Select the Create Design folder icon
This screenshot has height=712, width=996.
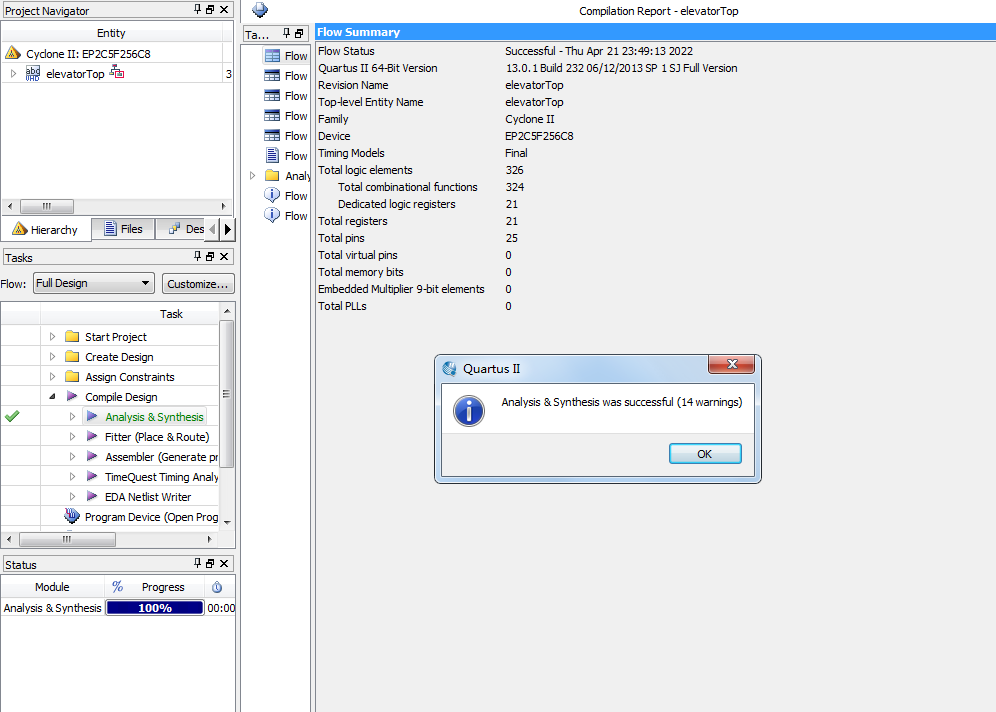pos(72,356)
